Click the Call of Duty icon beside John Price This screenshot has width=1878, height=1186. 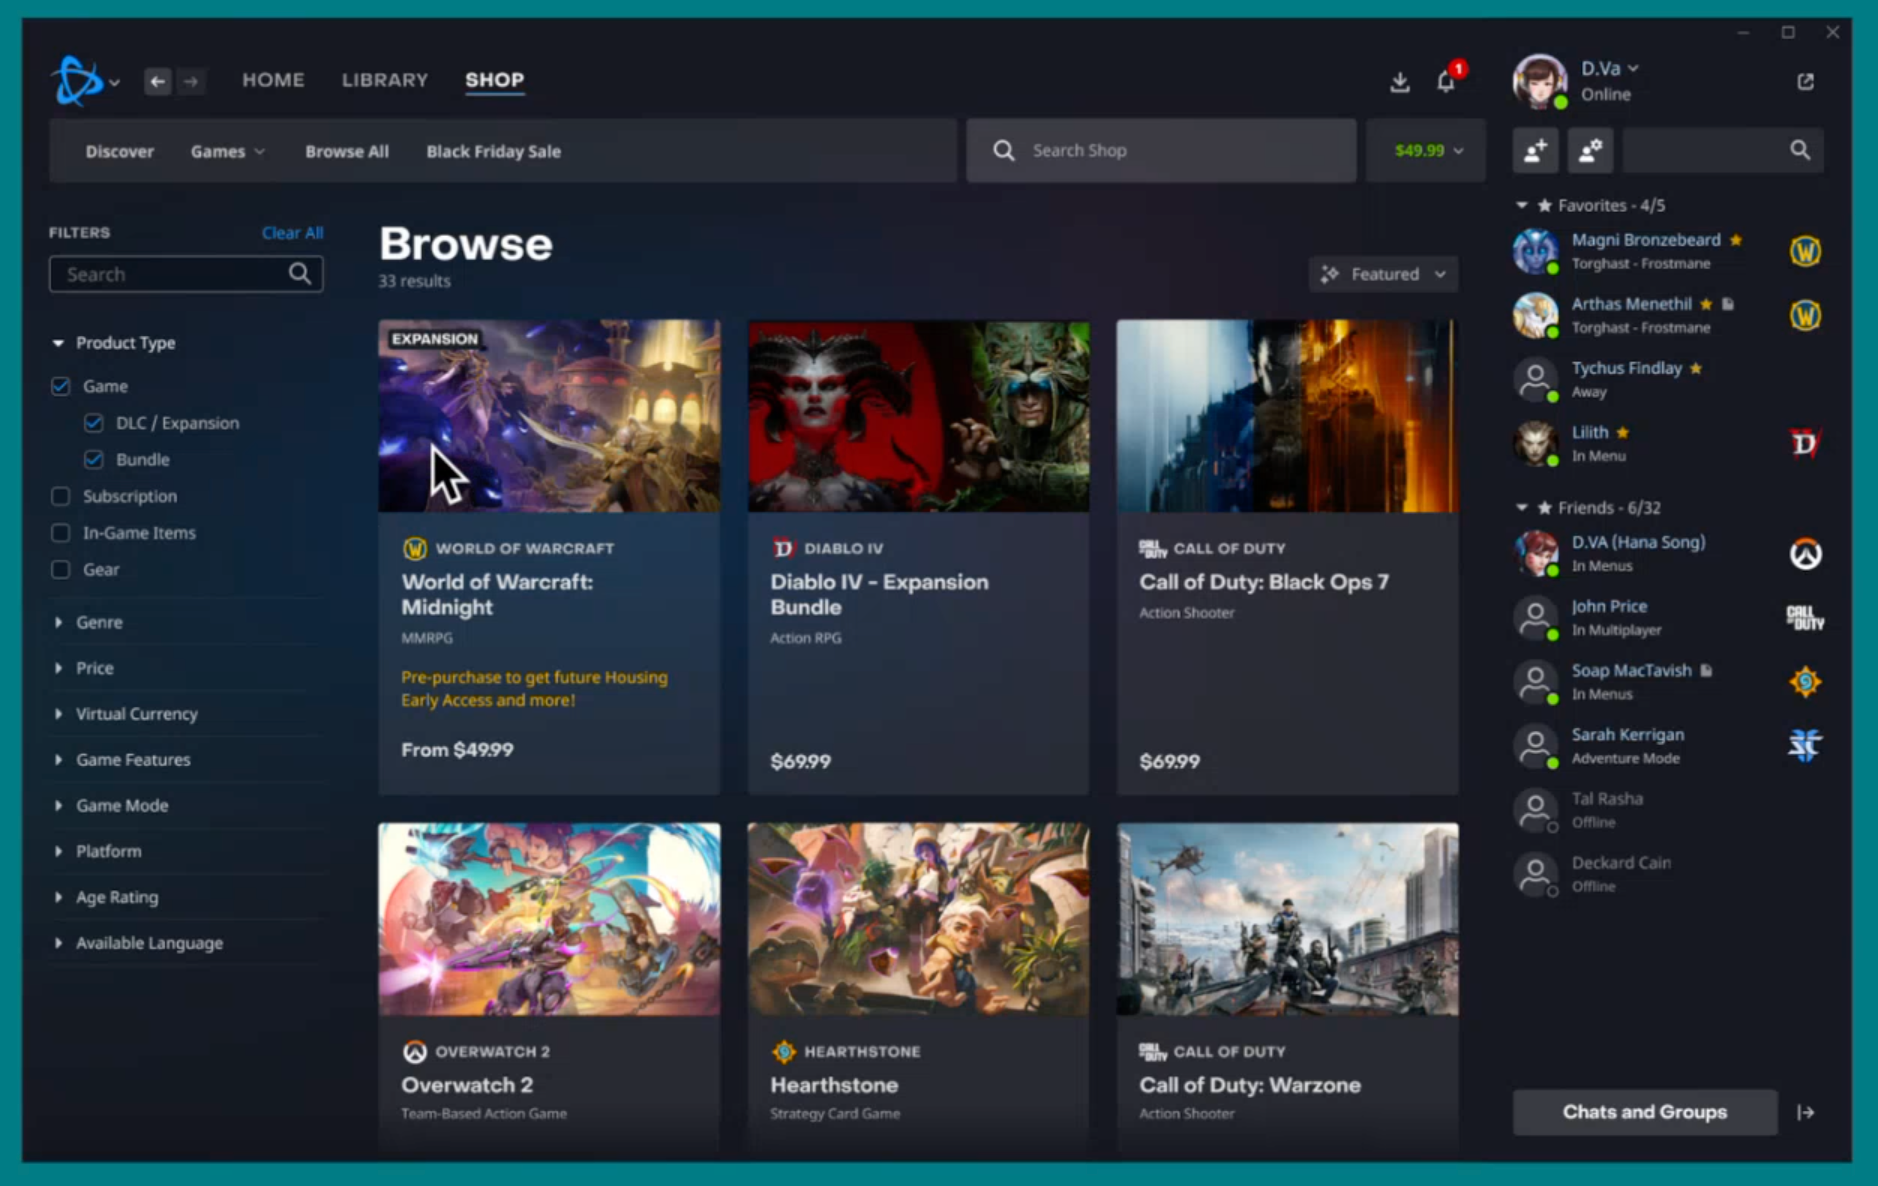point(1805,618)
